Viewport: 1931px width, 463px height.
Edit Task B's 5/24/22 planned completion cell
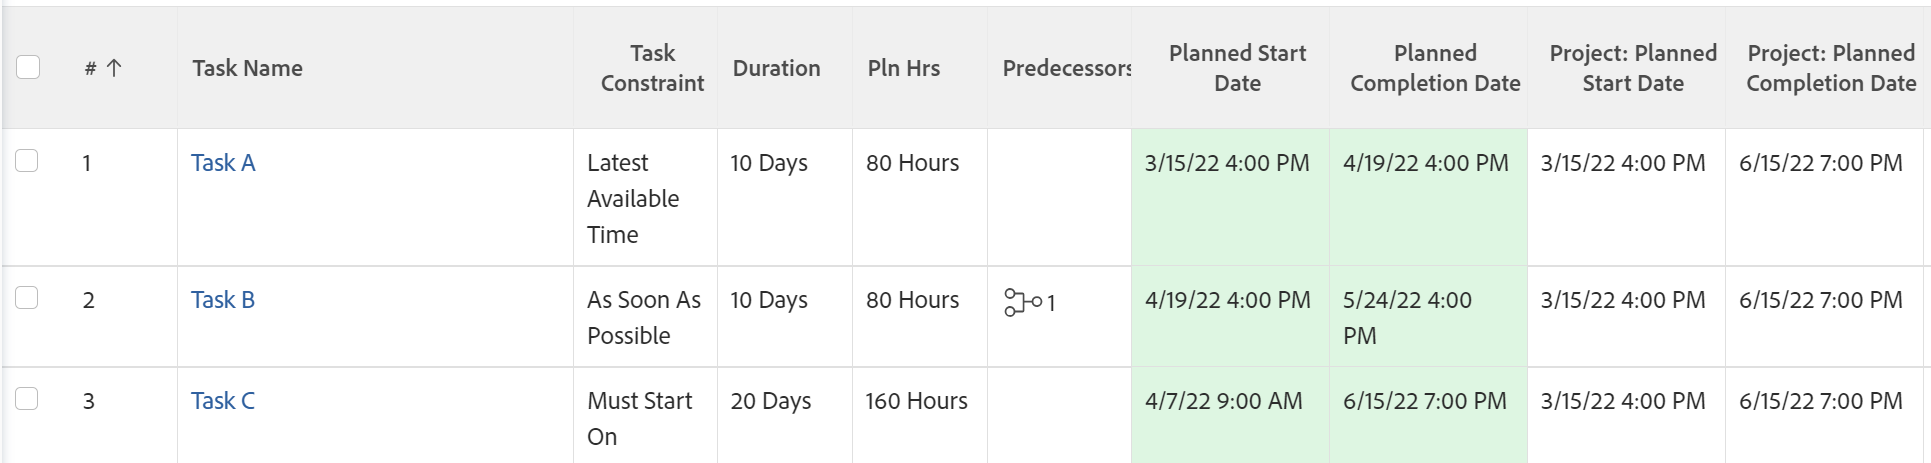click(1407, 317)
